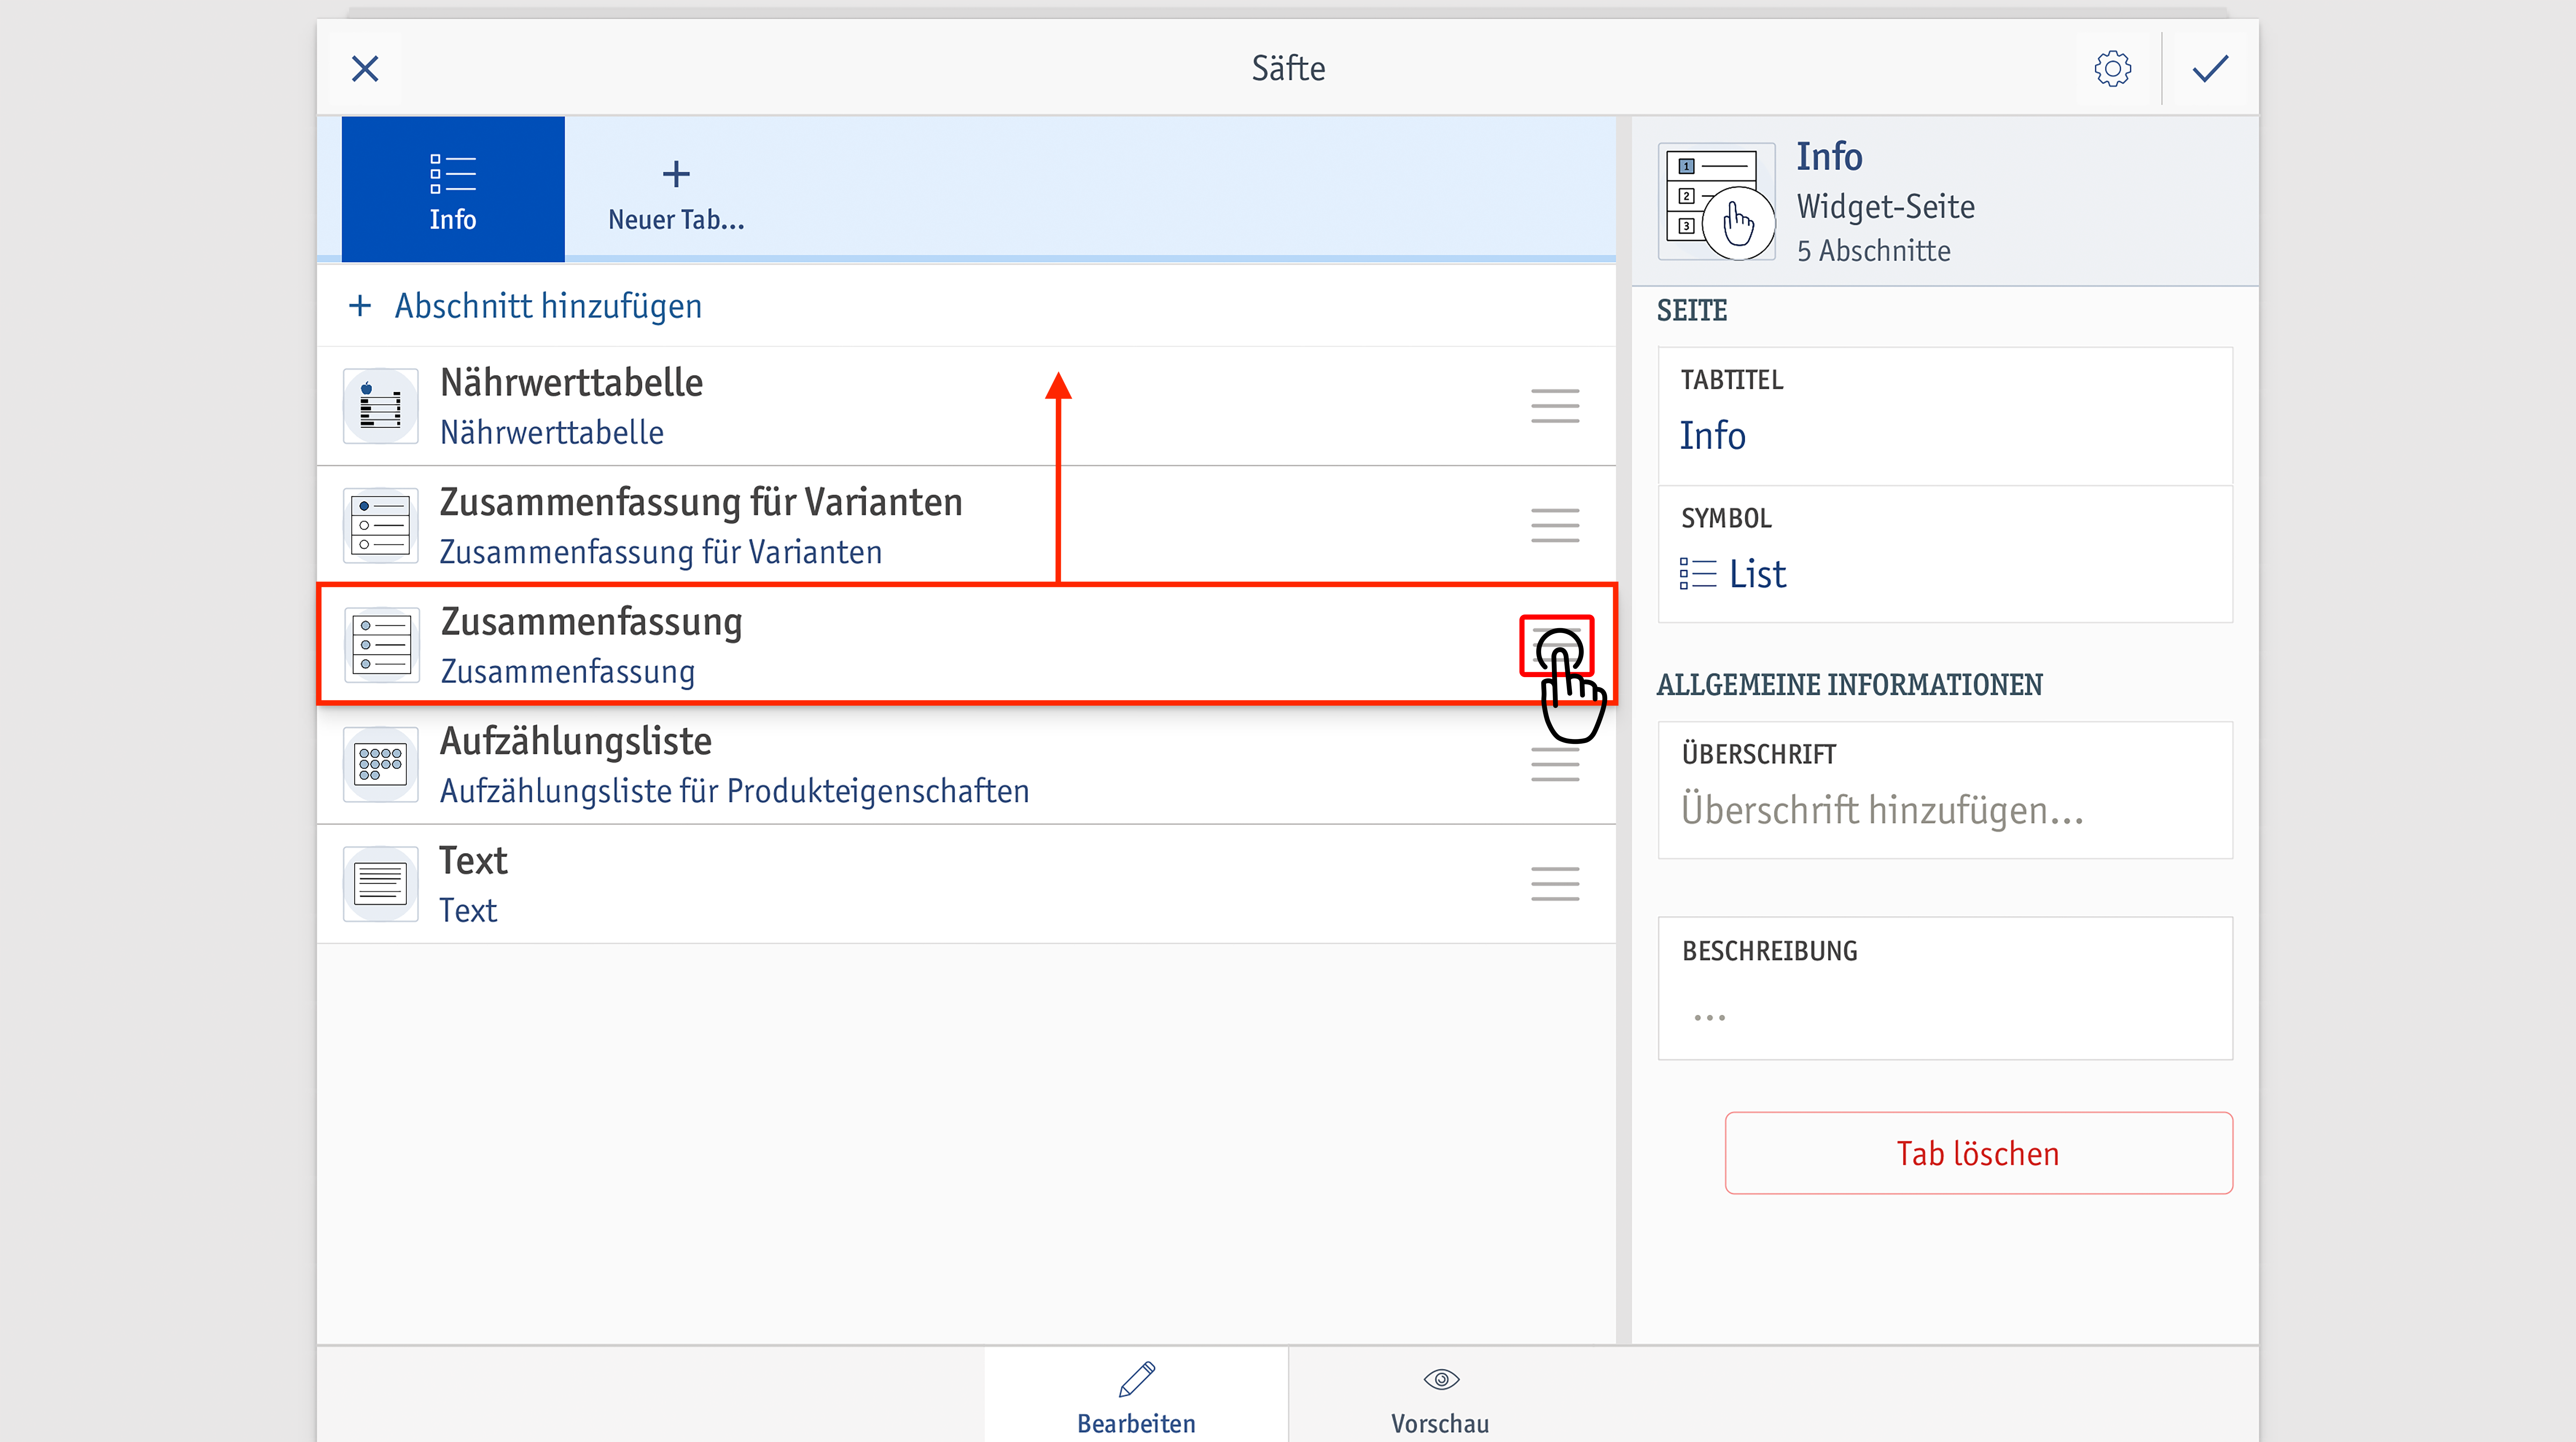Click Zusammenfassung für Varianten section icon

pos(381,526)
